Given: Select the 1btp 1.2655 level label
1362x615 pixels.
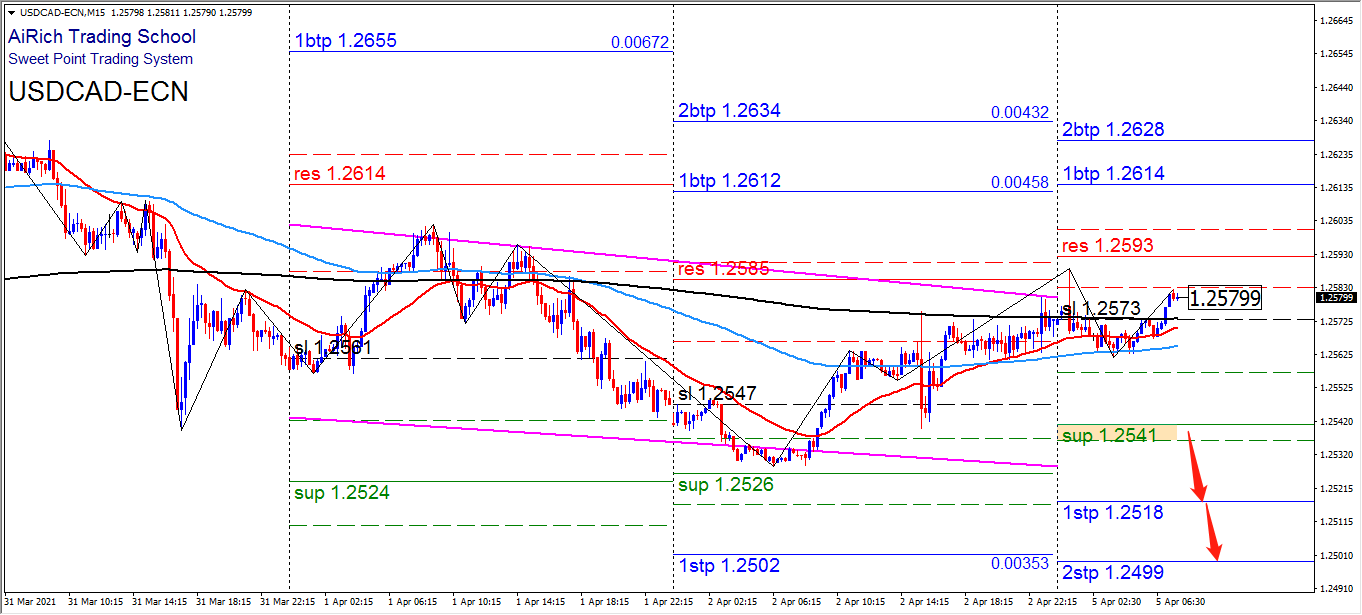Looking at the screenshot, I should (x=346, y=41).
